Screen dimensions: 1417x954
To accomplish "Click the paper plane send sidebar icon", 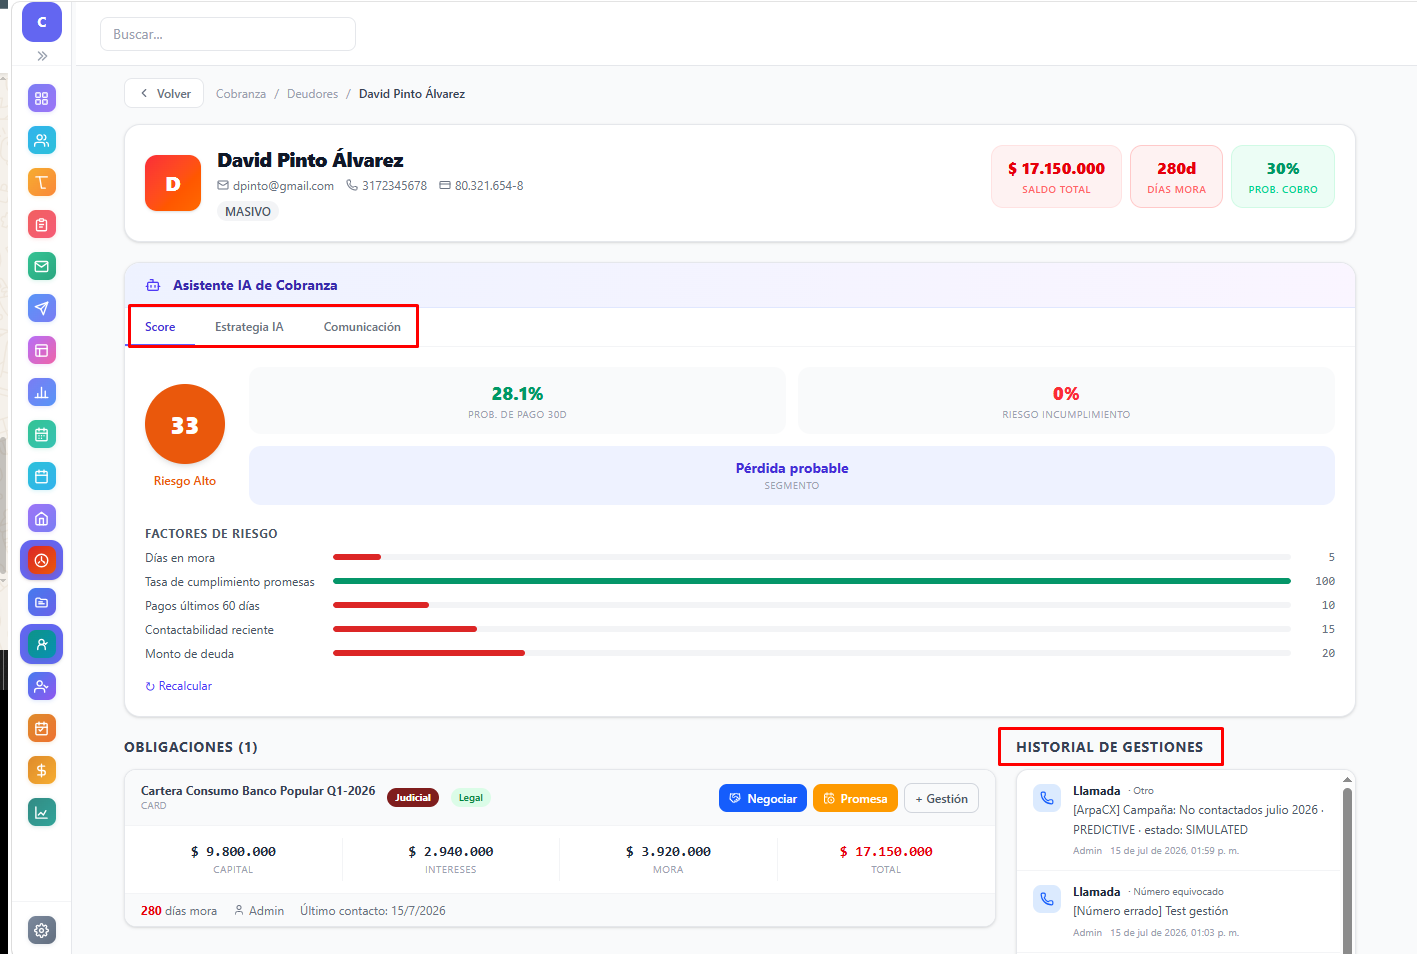I will pos(42,308).
